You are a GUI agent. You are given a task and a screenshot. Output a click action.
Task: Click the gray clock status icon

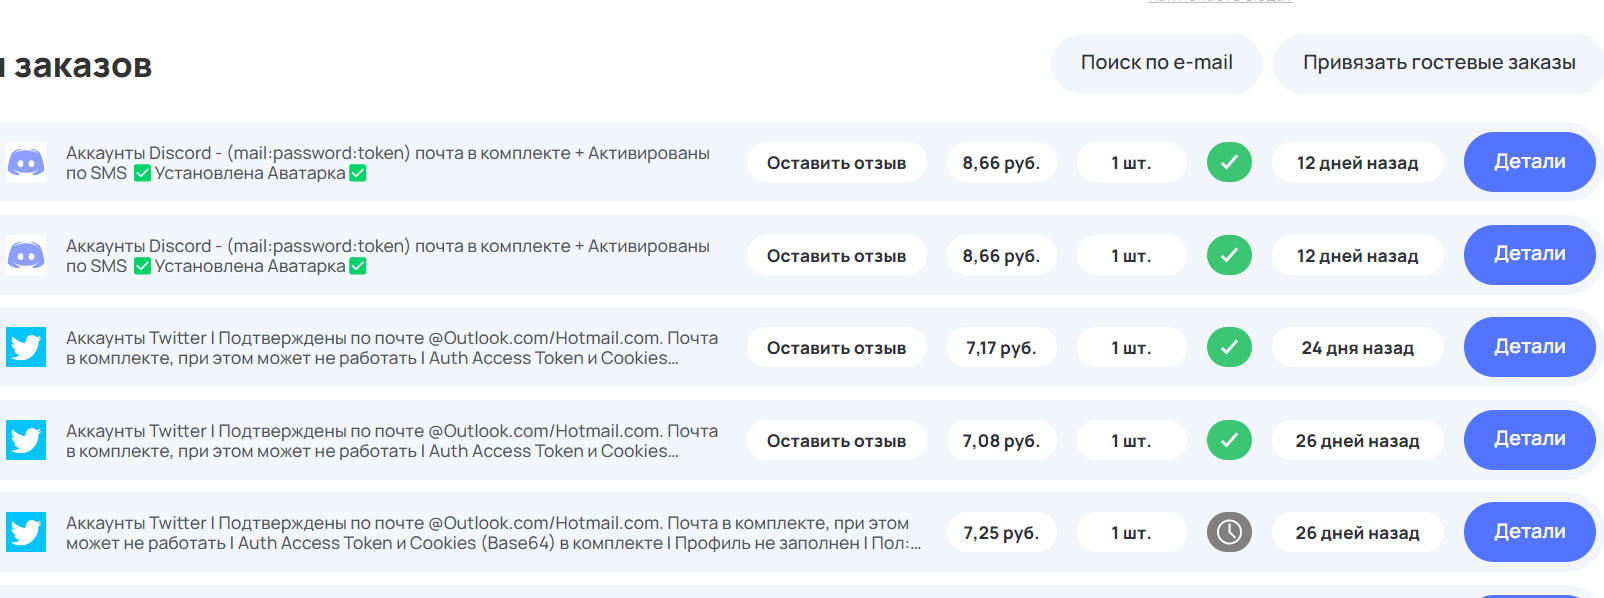(x=1229, y=532)
